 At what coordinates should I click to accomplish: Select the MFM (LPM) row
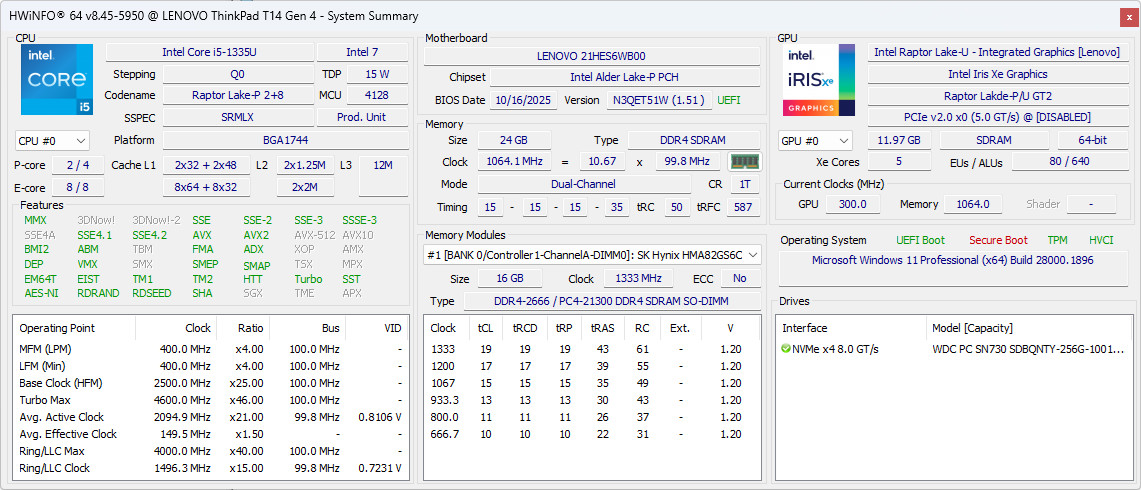pos(211,349)
